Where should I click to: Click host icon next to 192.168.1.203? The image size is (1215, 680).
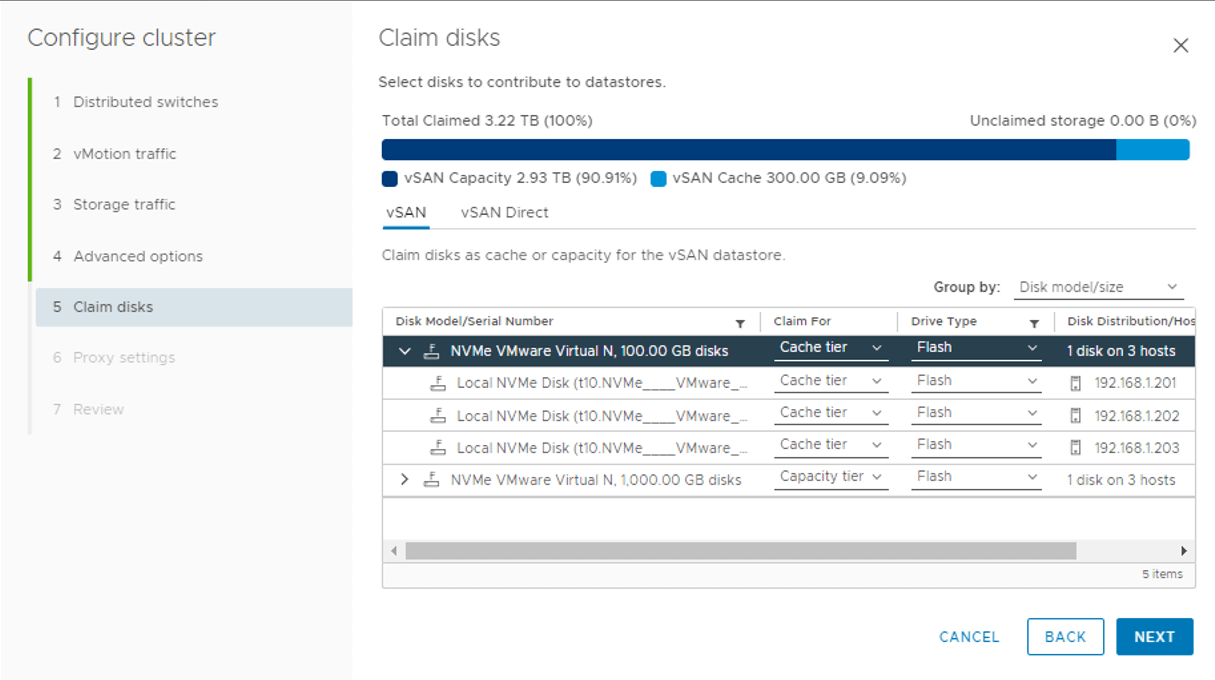(1076, 447)
